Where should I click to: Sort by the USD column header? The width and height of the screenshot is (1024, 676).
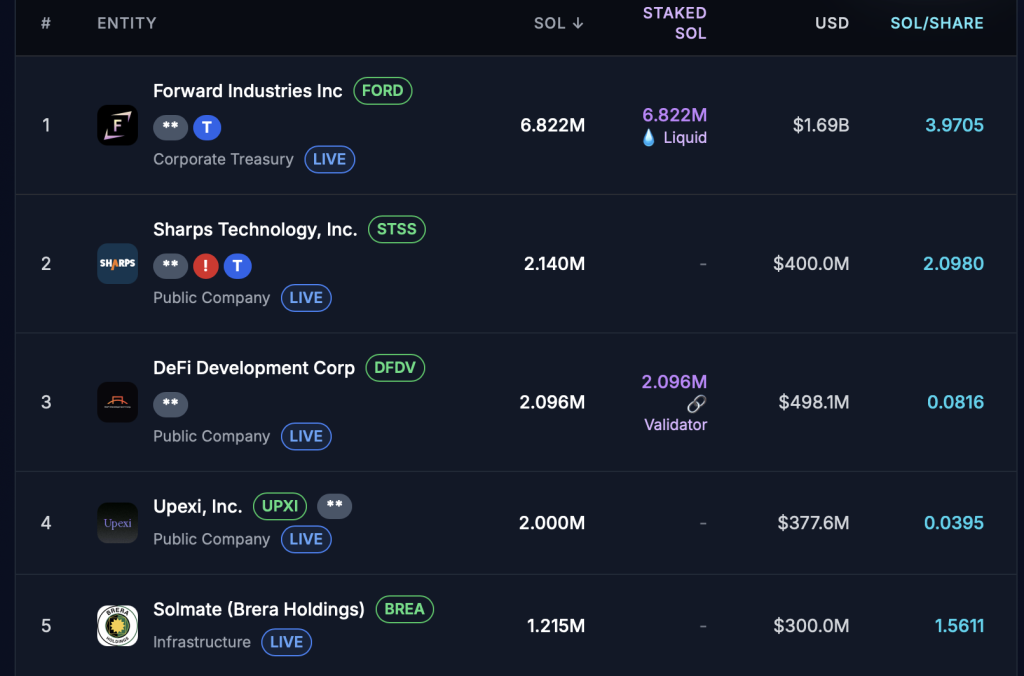tap(832, 24)
